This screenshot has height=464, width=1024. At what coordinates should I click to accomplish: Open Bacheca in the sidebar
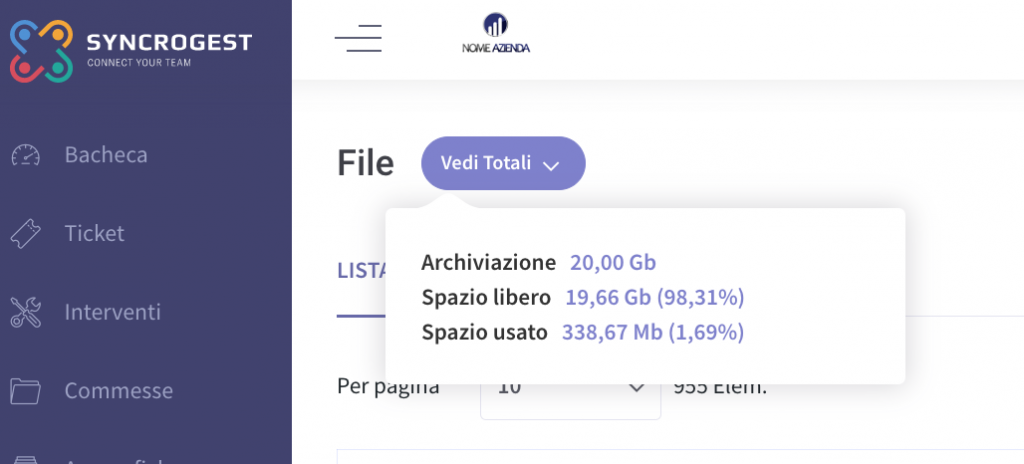[x=106, y=155]
